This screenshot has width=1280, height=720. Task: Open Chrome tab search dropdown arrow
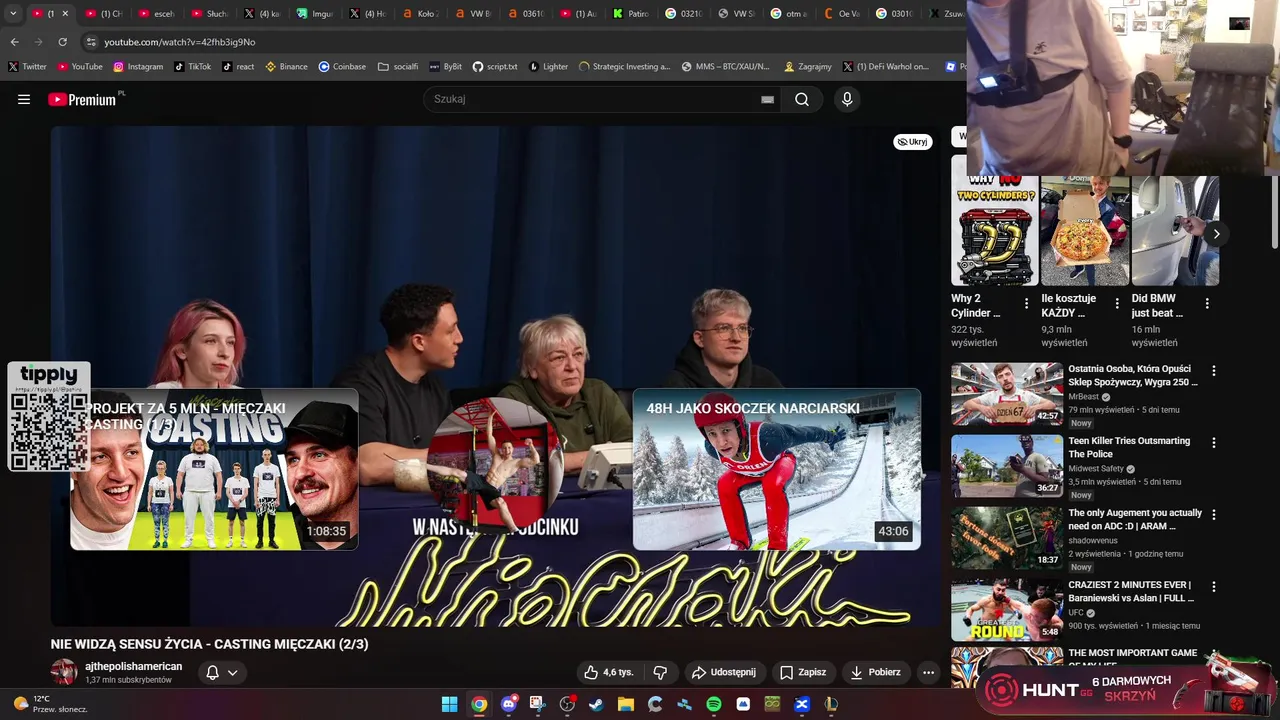pos(13,13)
